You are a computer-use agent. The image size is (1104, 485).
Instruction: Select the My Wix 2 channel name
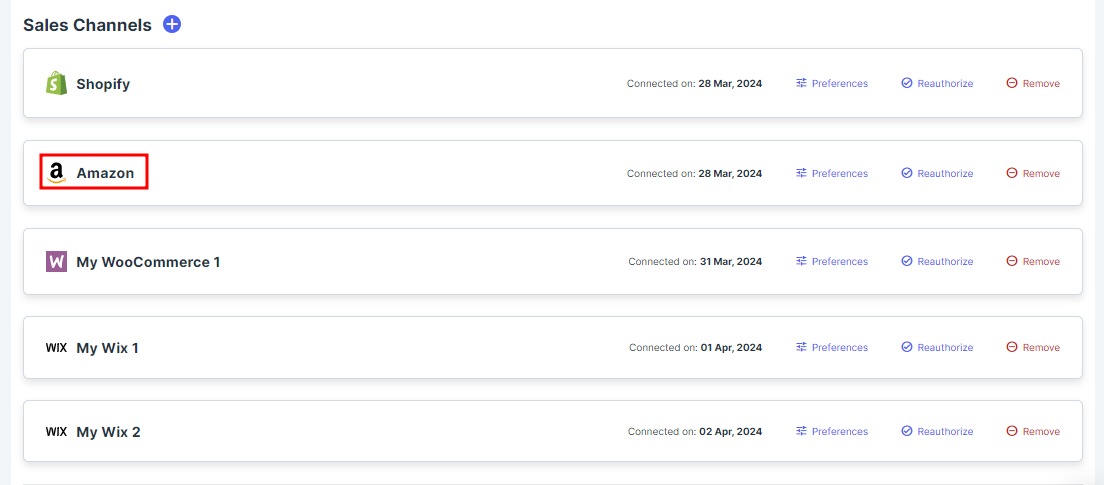(108, 432)
